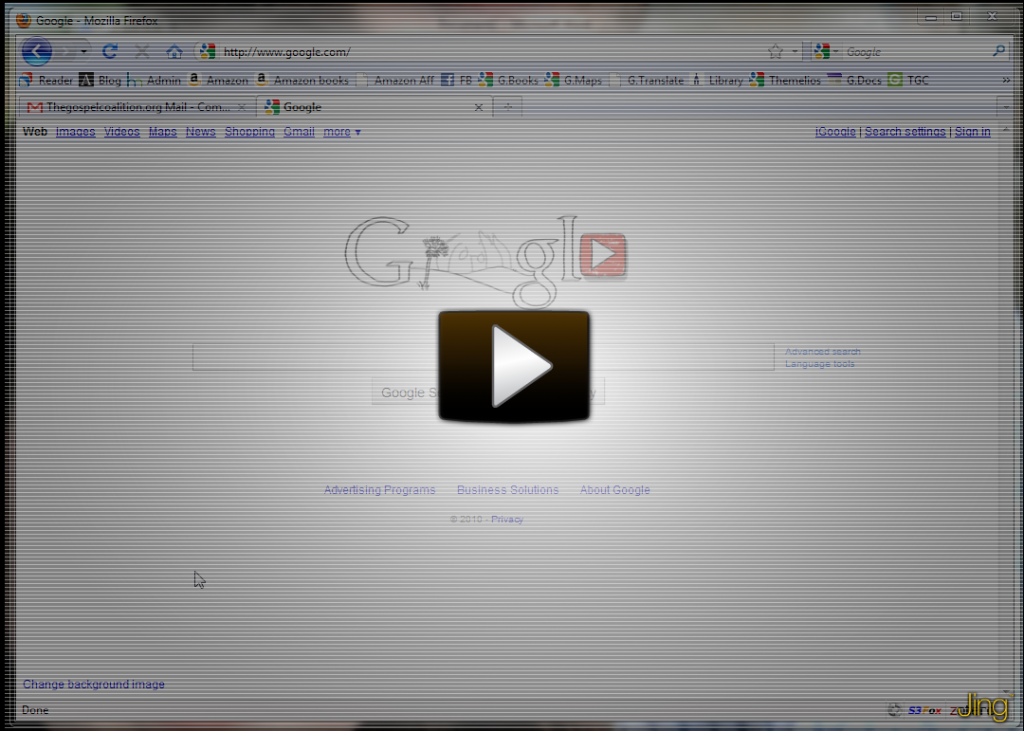The width and height of the screenshot is (1024, 731).
Task: List all tabs dropdown arrow
Action: click(x=1006, y=106)
